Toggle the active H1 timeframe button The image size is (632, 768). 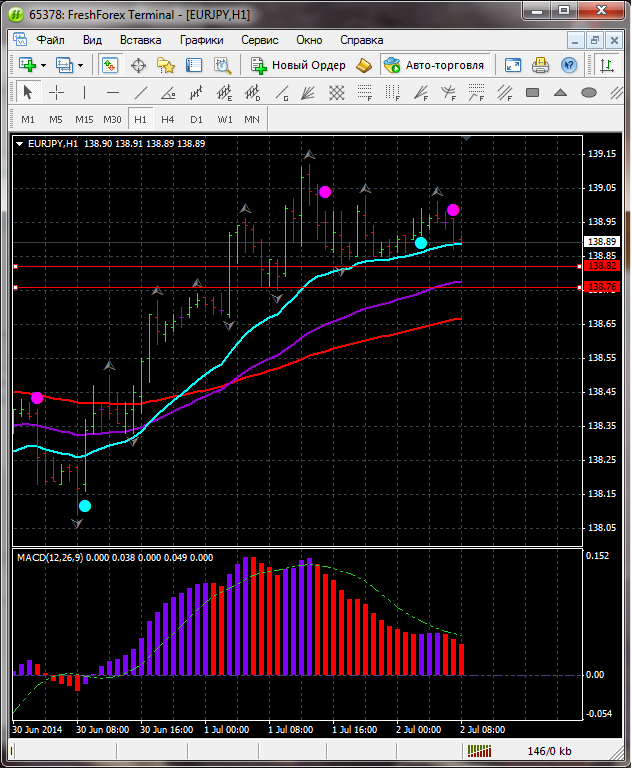(x=141, y=120)
